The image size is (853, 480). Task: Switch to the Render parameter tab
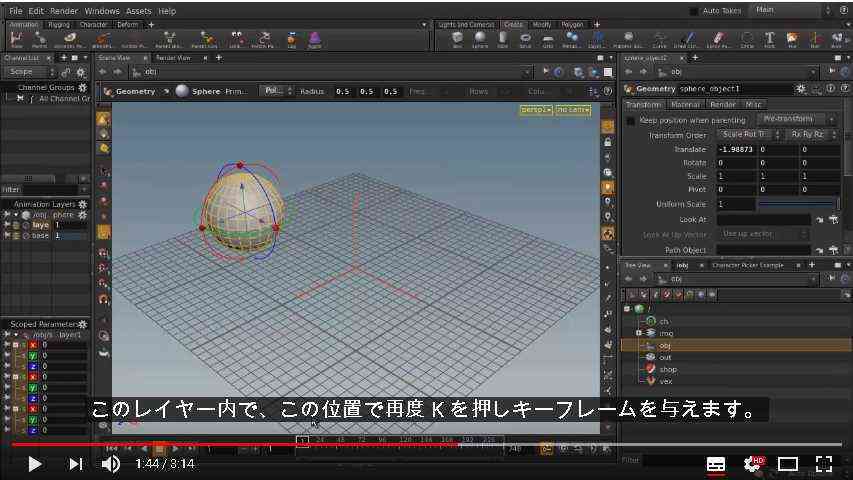[722, 104]
